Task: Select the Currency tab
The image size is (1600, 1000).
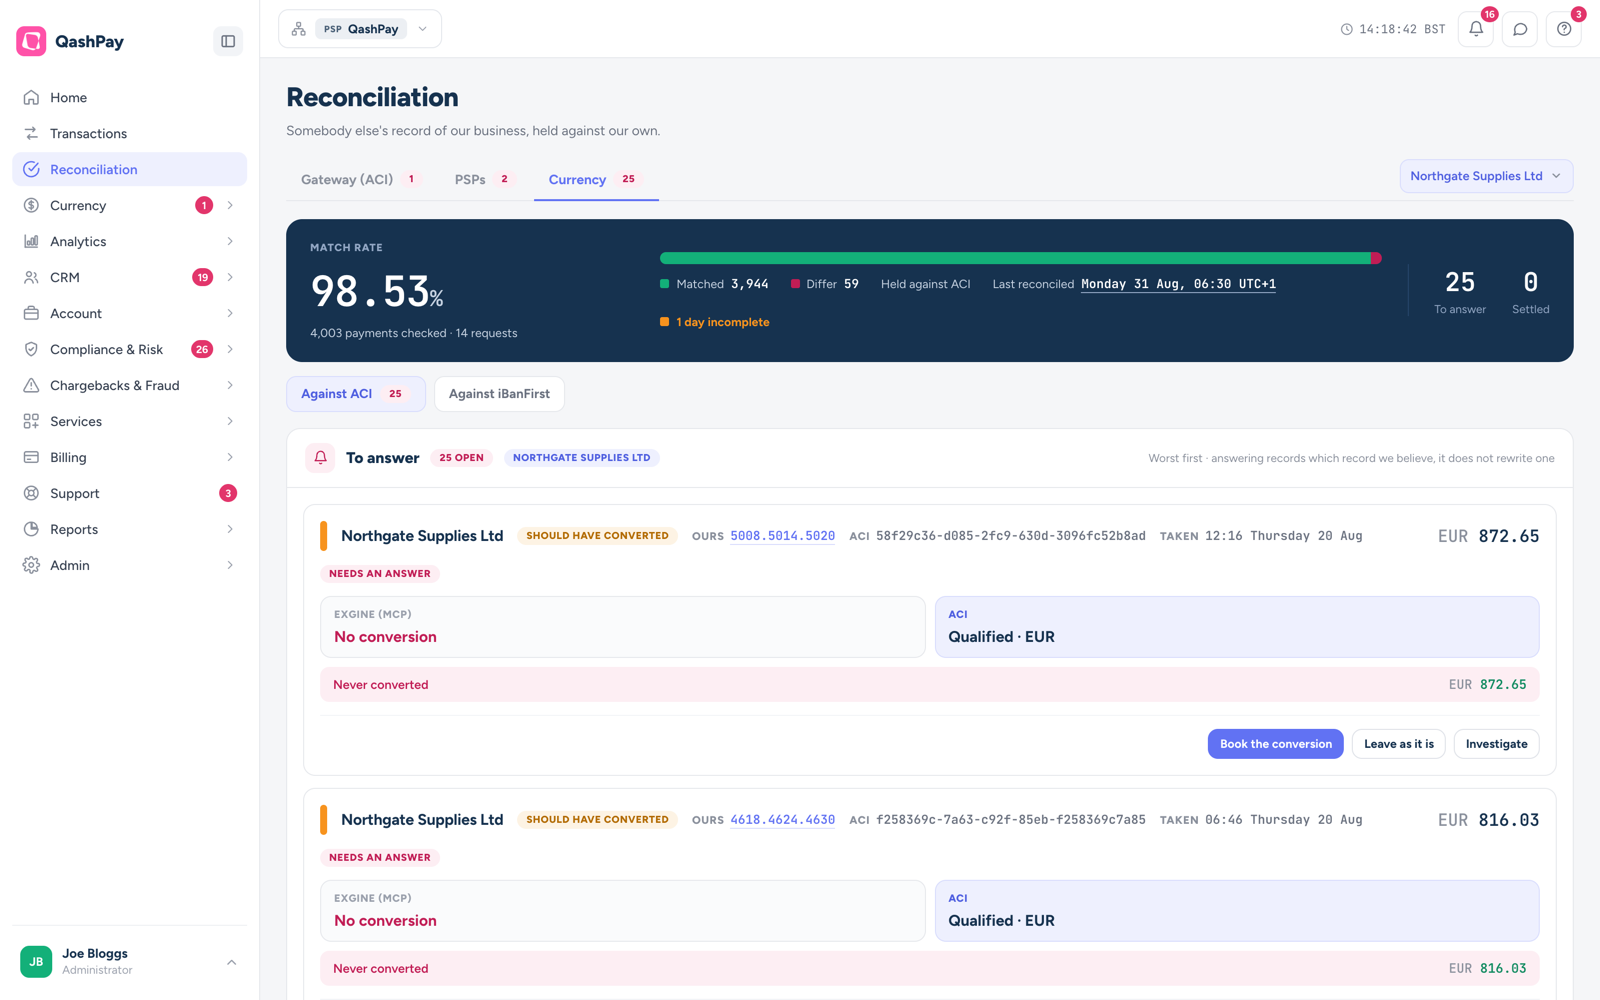Action: pyautogui.click(x=595, y=180)
